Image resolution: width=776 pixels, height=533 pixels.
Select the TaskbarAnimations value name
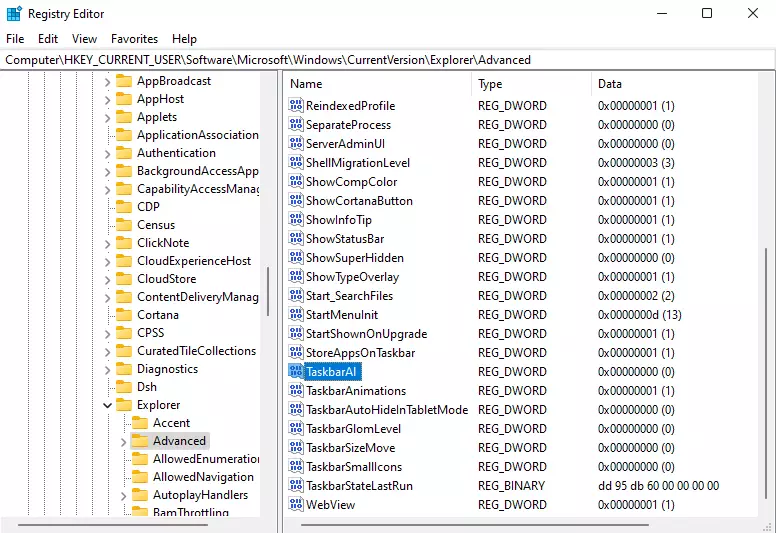click(356, 391)
